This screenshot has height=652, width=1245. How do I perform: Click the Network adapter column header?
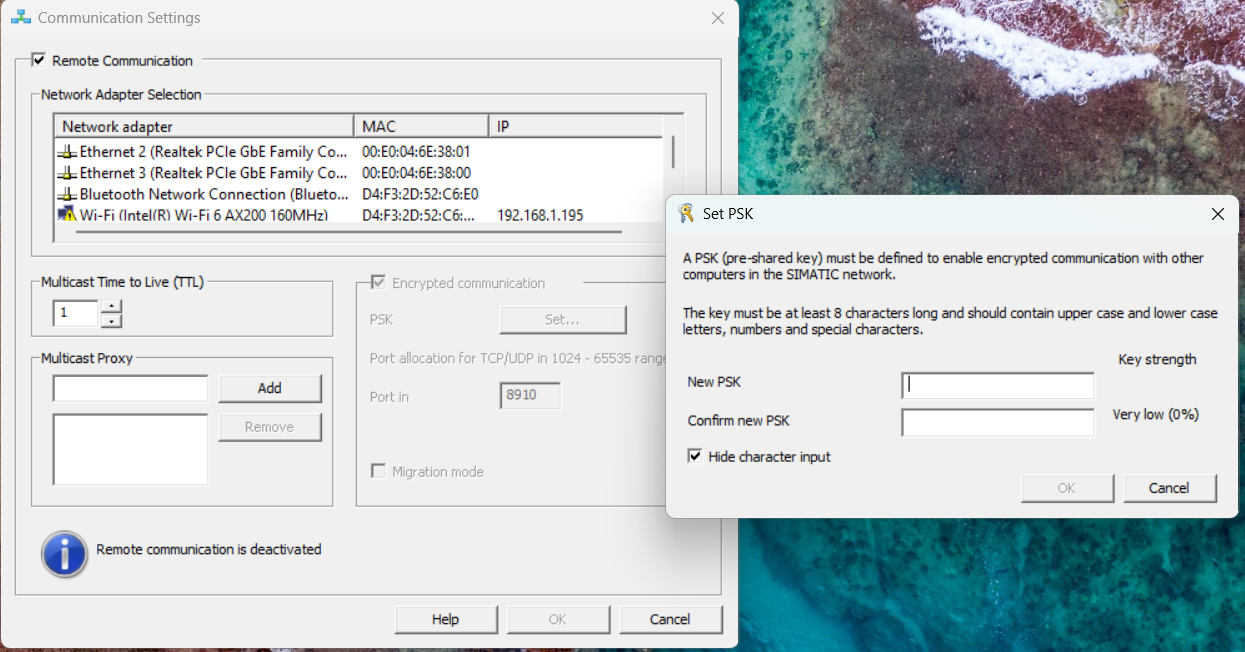click(204, 127)
